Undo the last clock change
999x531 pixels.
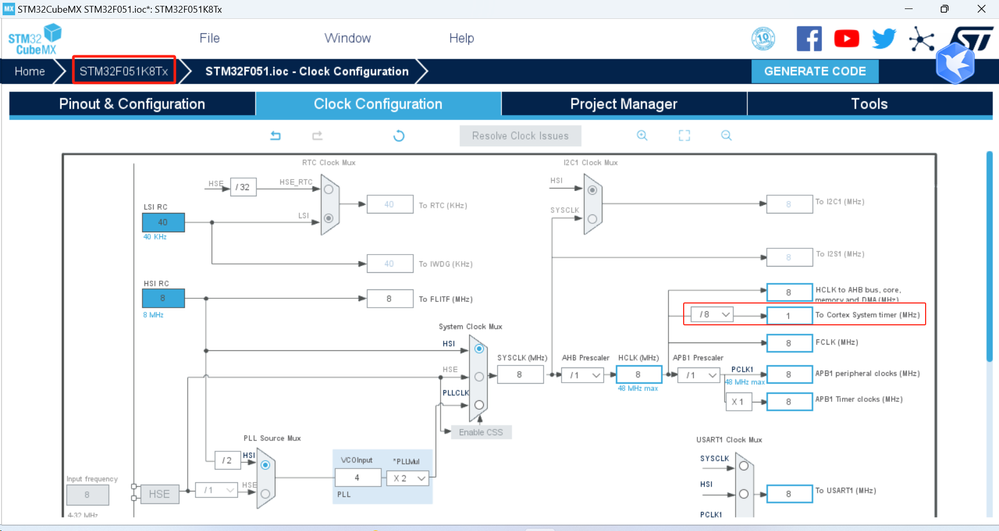click(x=275, y=136)
